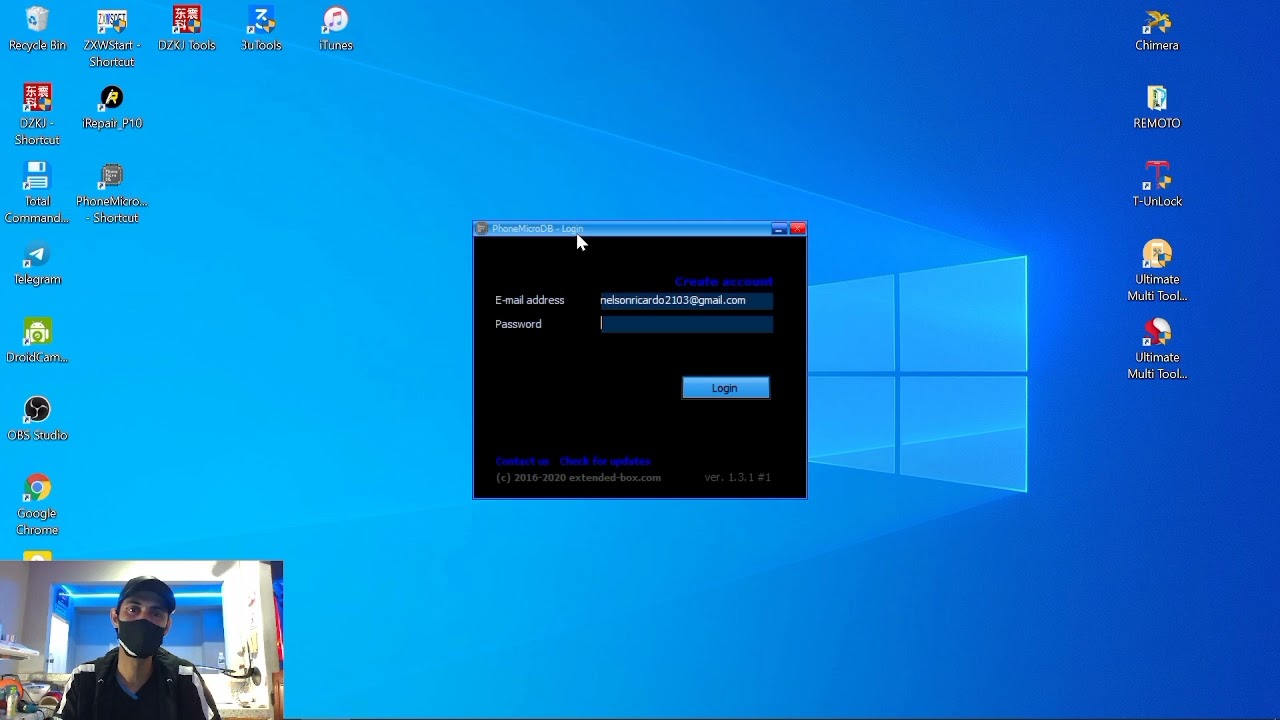Select the OBS Studio desktop icon
This screenshot has height=720, width=1280.
point(37,419)
